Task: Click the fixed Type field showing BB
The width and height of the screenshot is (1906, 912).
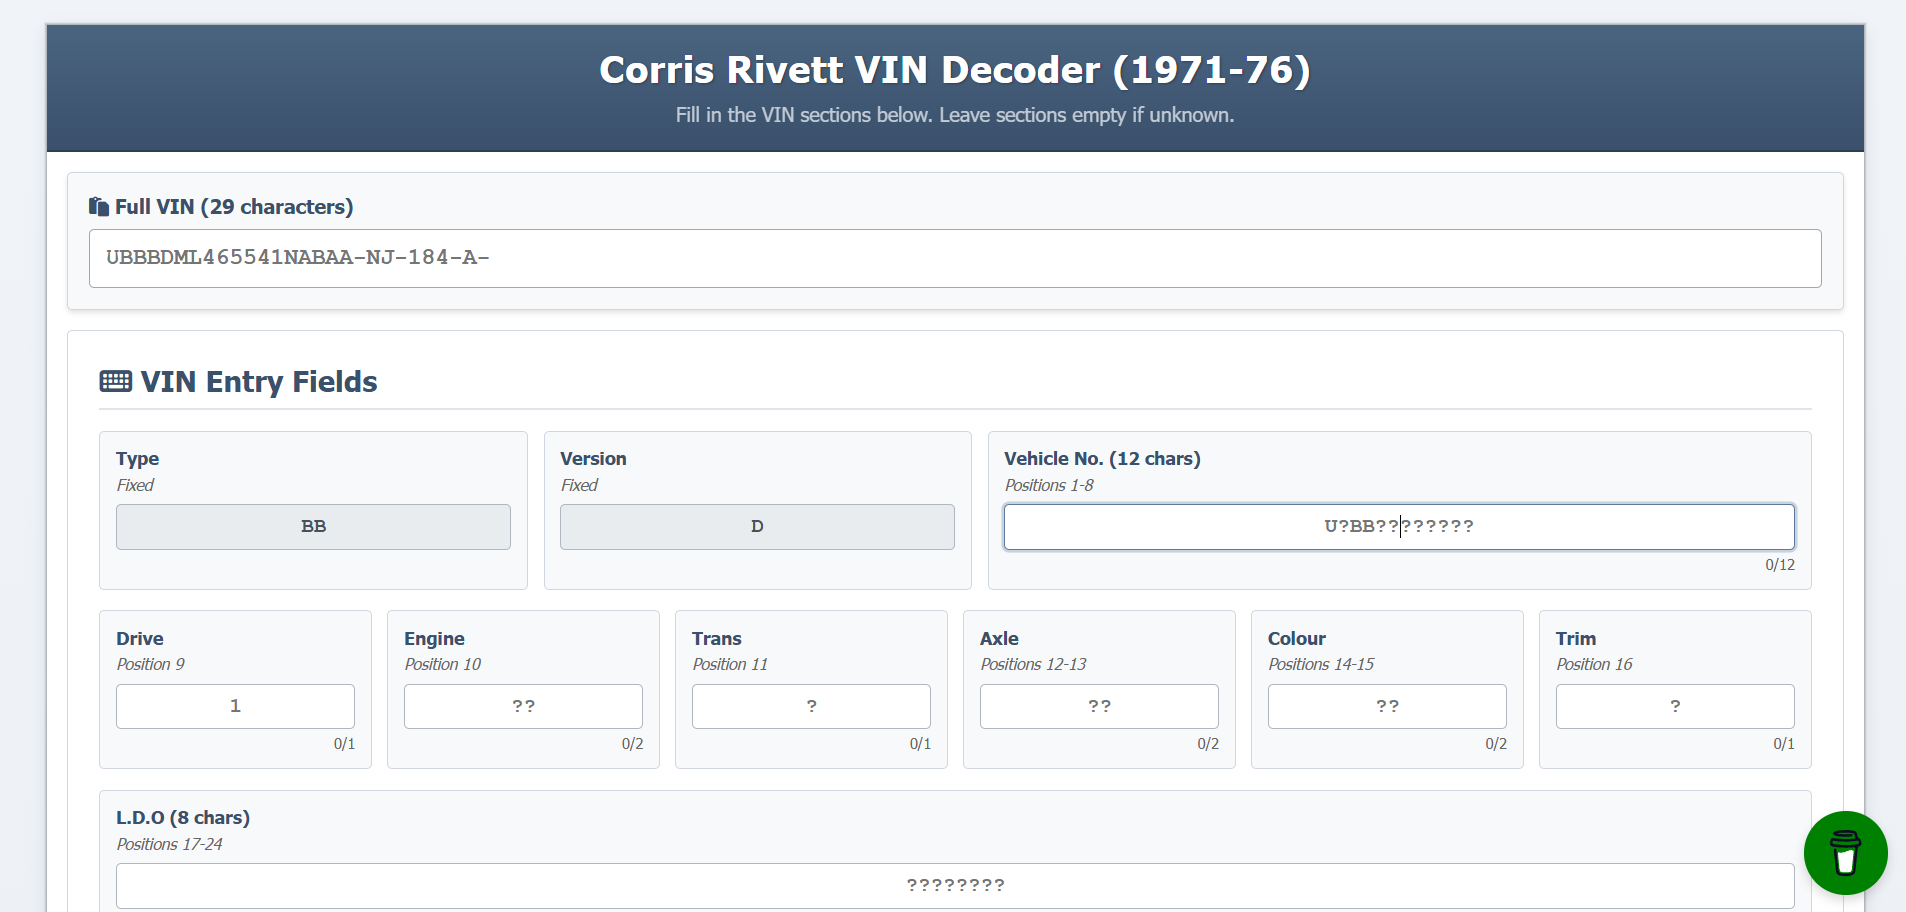Action: coord(313,527)
